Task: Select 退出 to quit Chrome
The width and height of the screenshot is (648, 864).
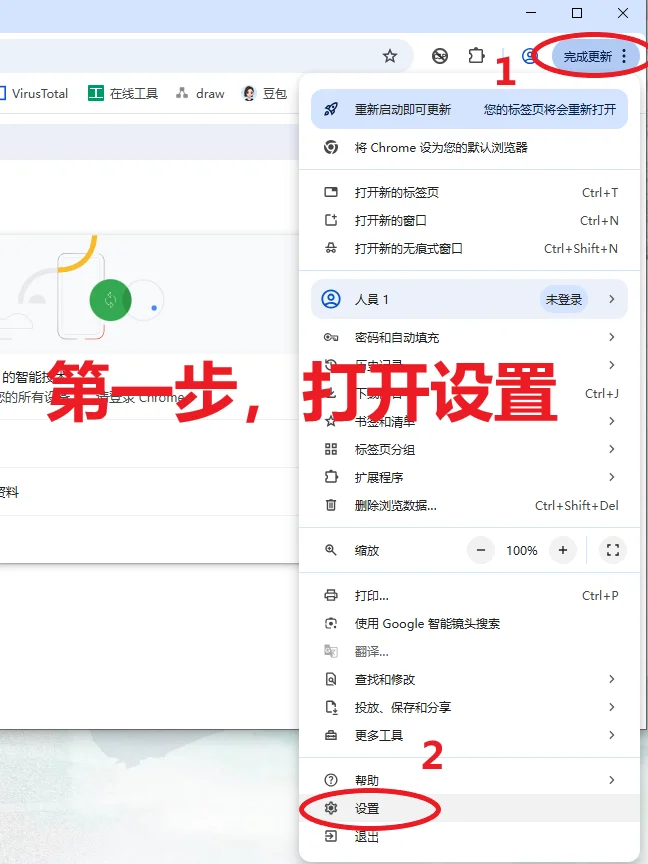Action: click(469, 836)
